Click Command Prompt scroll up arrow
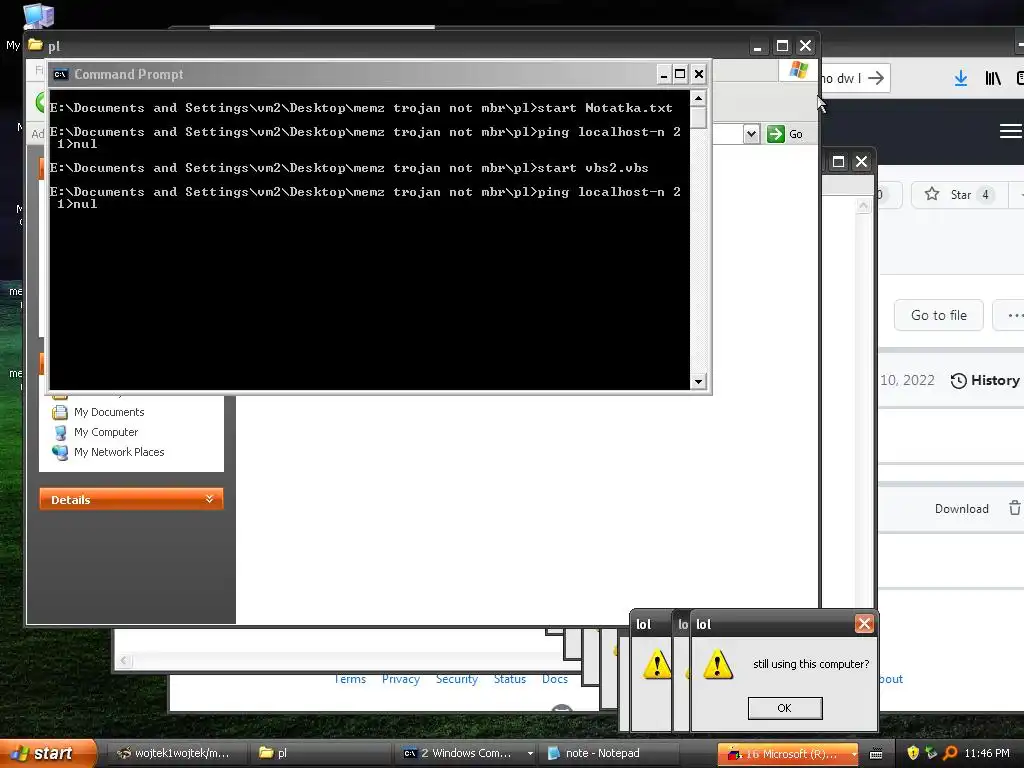1024x768 pixels. pyautogui.click(x=698, y=98)
